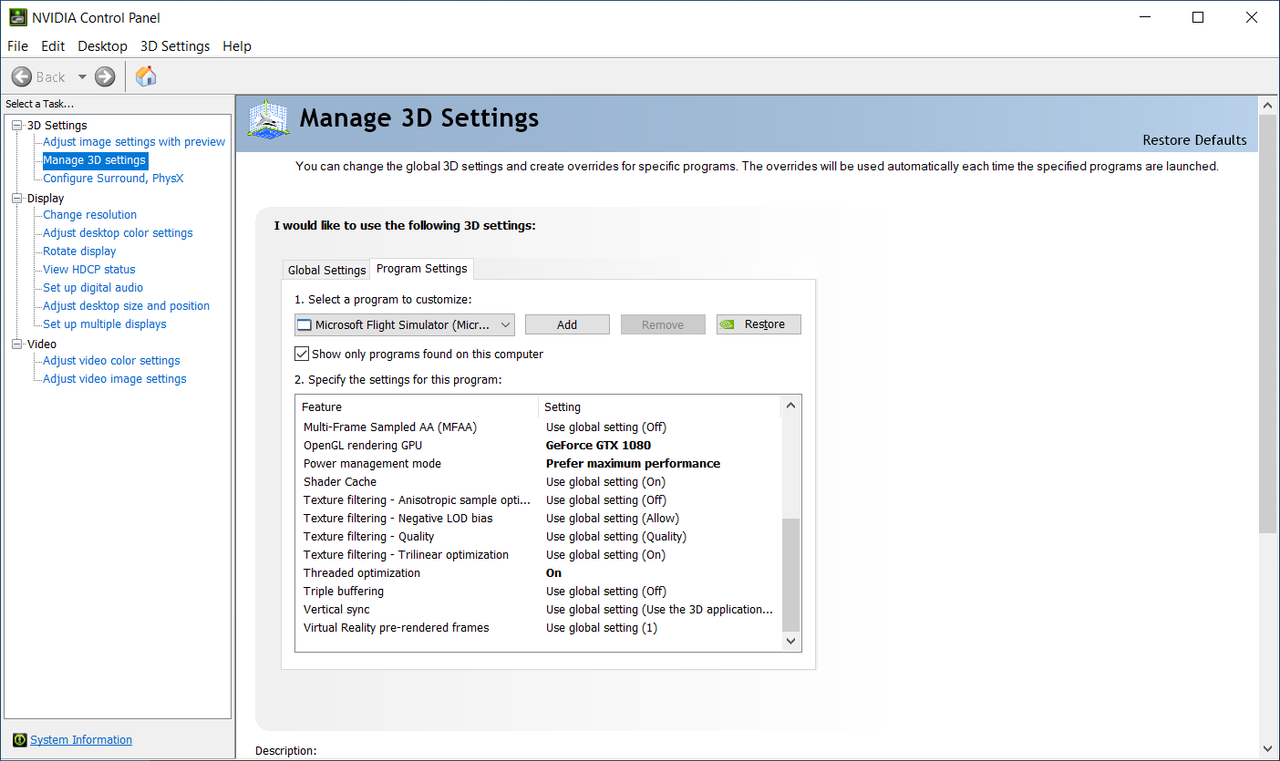Open Adjust video image settings
Viewport: 1280px width, 761px height.
click(x=115, y=379)
